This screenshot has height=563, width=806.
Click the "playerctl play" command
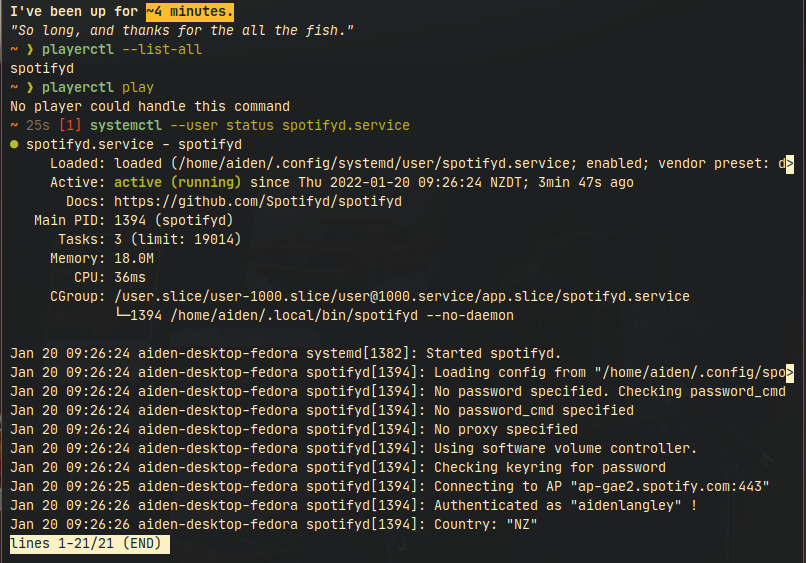(98, 87)
